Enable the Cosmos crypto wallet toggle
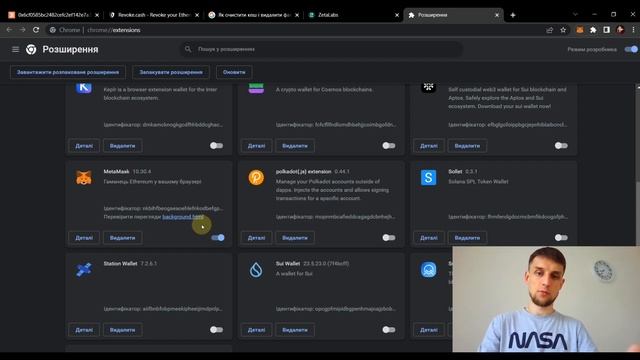This screenshot has width=640, height=360. 389,146
